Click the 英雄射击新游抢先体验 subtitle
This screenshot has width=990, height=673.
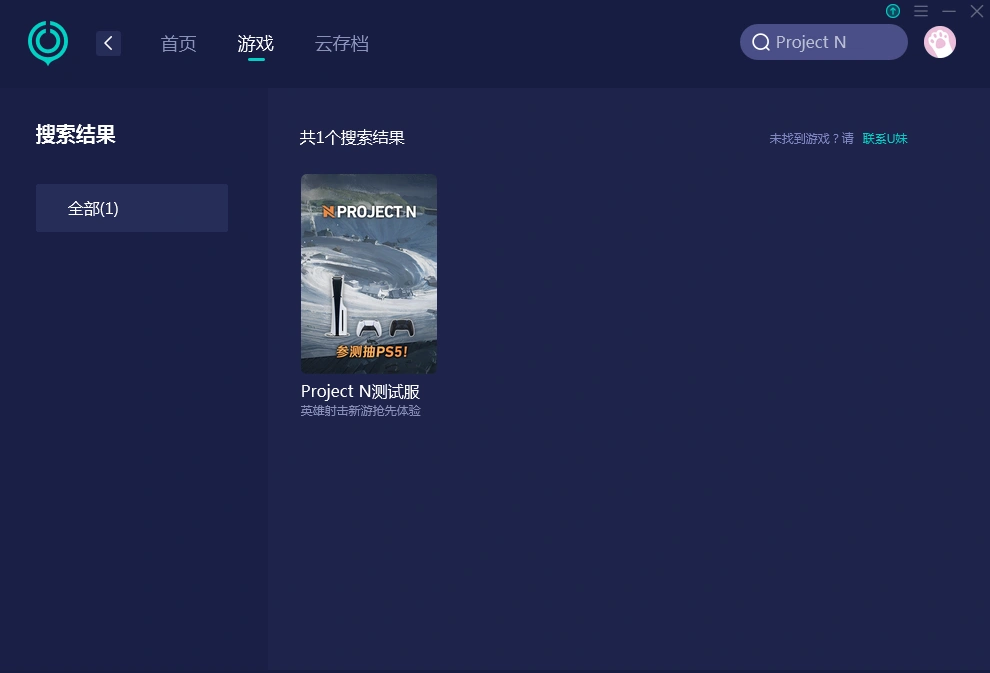[361, 410]
